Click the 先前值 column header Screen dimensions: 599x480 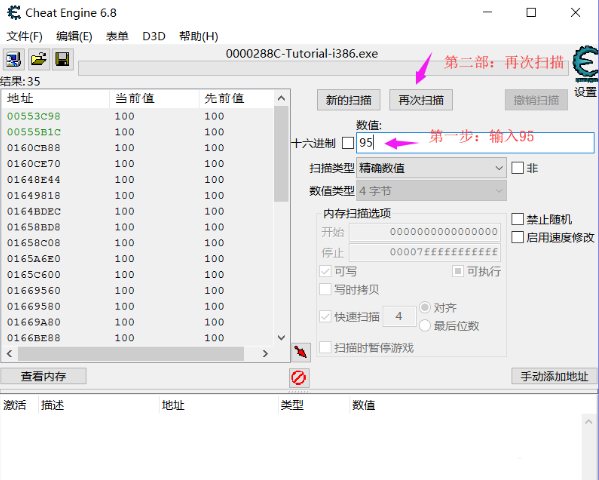coord(236,99)
